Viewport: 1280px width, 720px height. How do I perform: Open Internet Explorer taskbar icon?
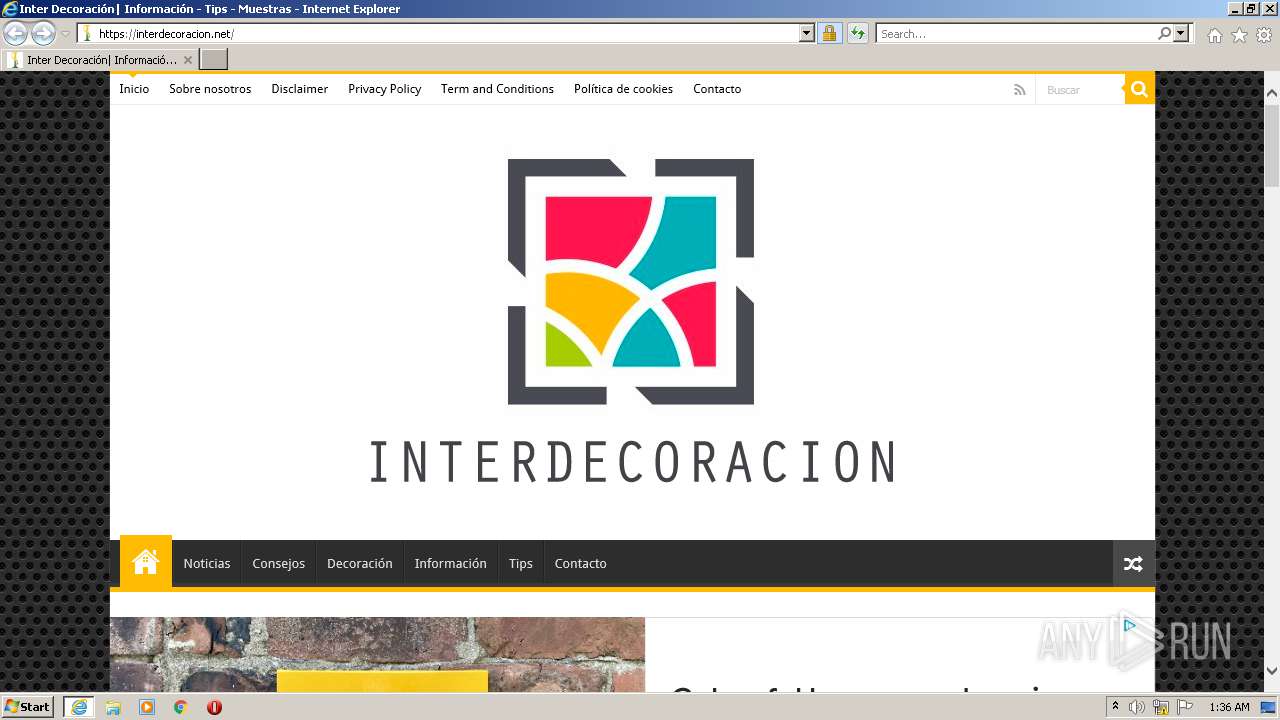(79, 707)
